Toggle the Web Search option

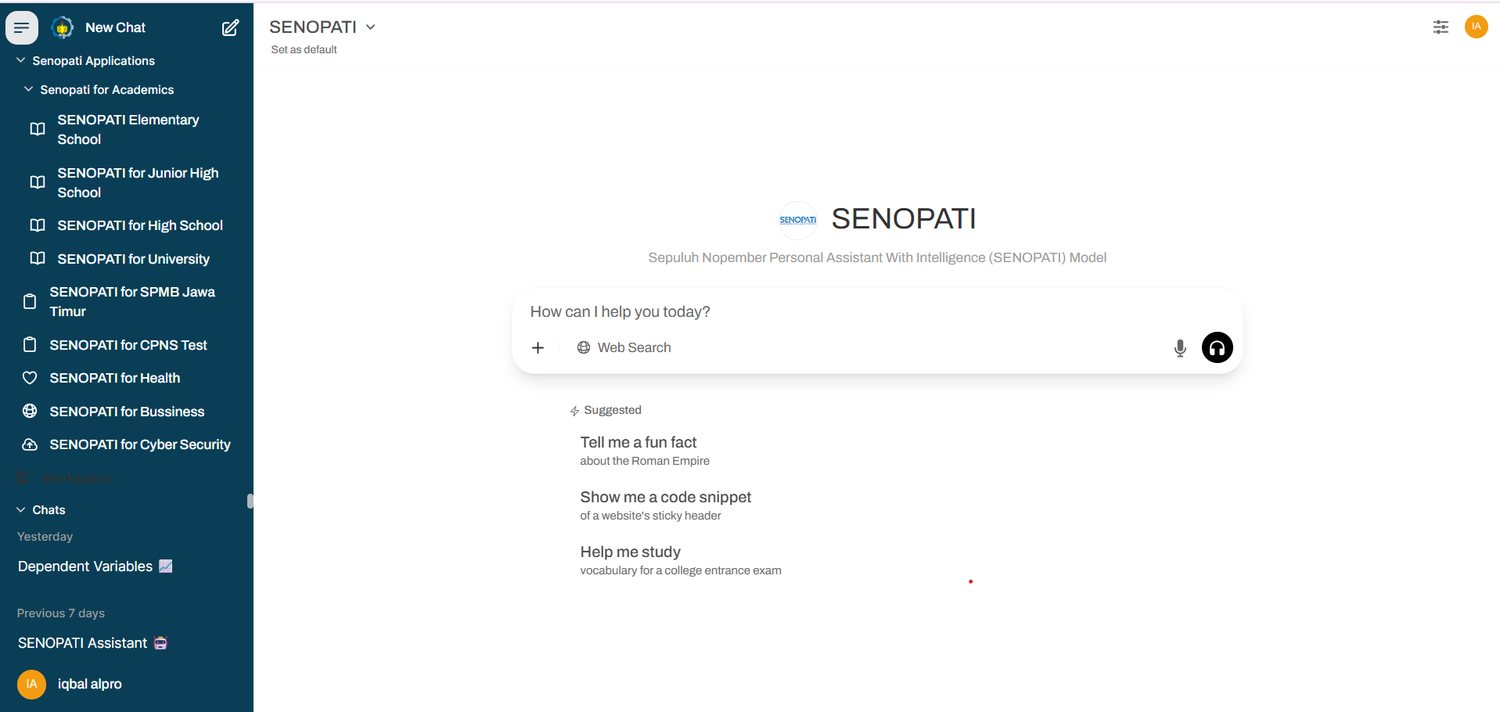point(624,348)
